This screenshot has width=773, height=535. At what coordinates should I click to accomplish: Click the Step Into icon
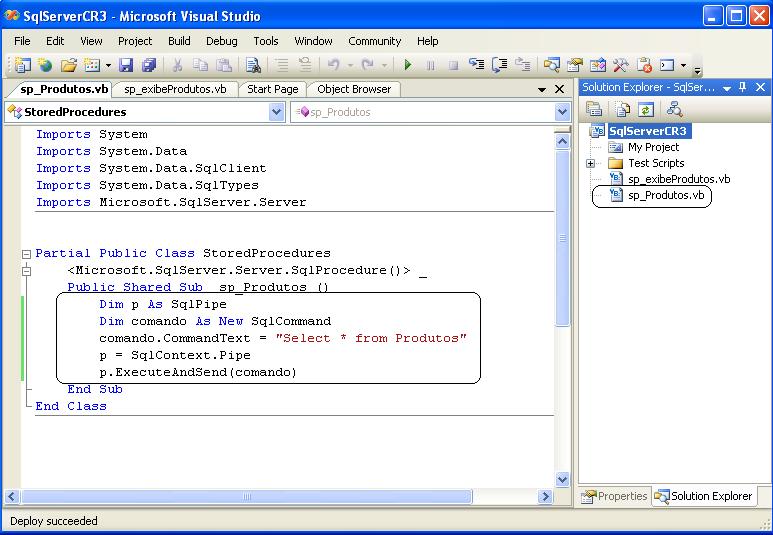point(476,65)
